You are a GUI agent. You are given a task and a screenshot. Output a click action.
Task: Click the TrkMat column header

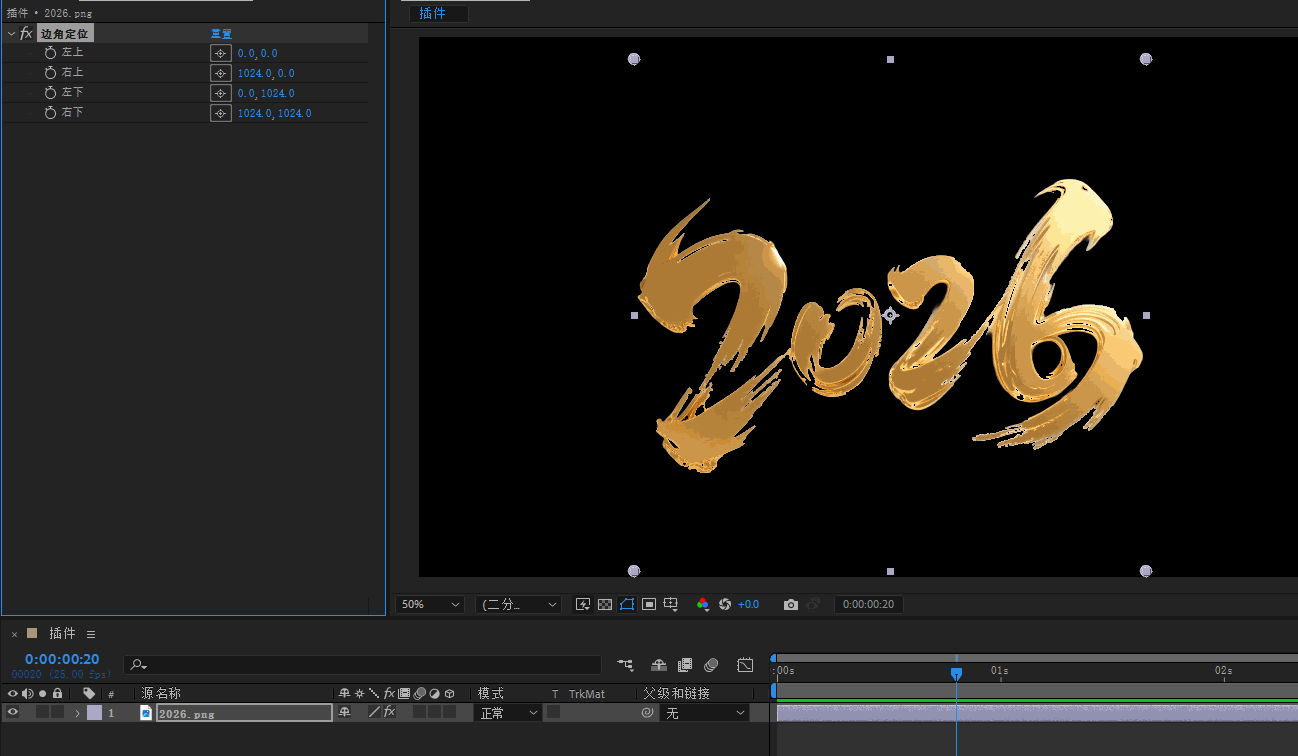(587, 694)
